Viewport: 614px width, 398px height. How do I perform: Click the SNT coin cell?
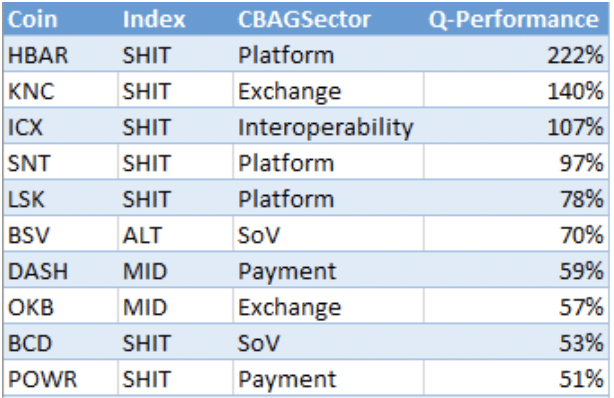click(60, 162)
